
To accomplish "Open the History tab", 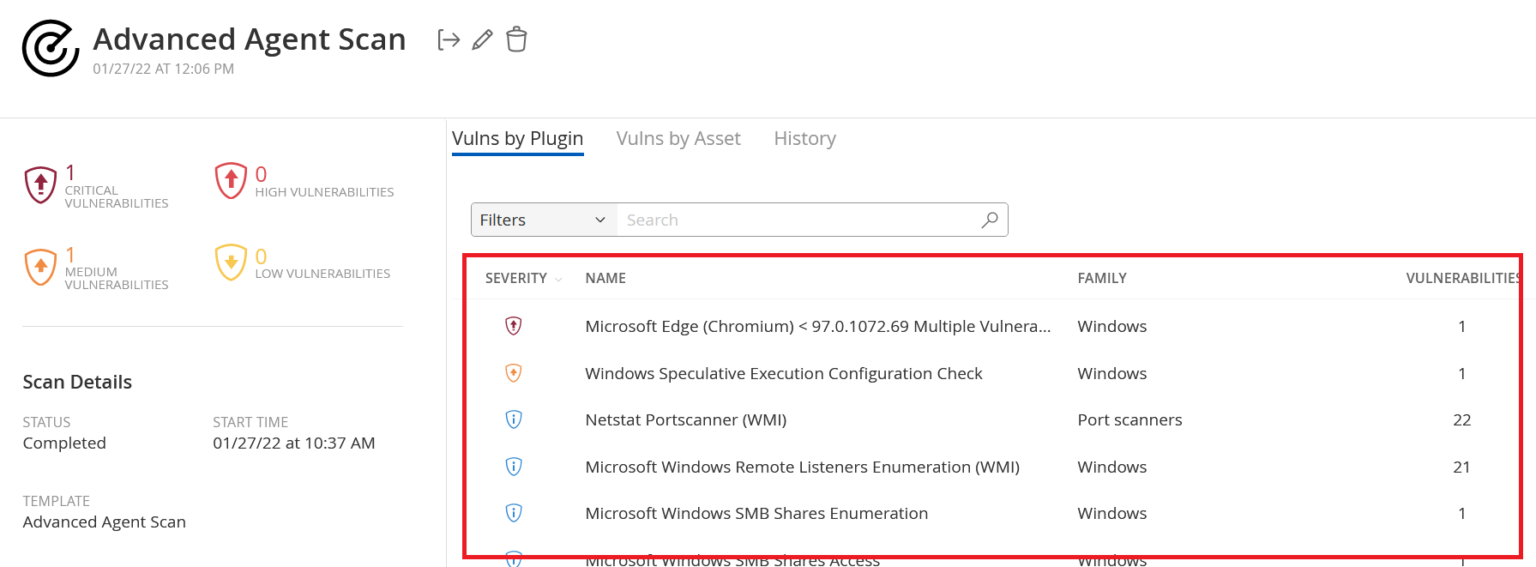I will 804,139.
